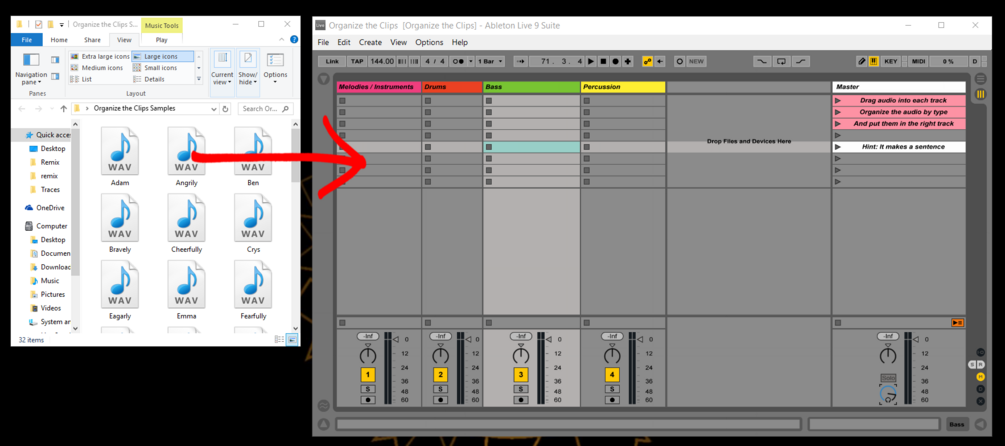Click the Arrangement Record button in Ableton
The image size is (1005, 446).
coord(615,62)
